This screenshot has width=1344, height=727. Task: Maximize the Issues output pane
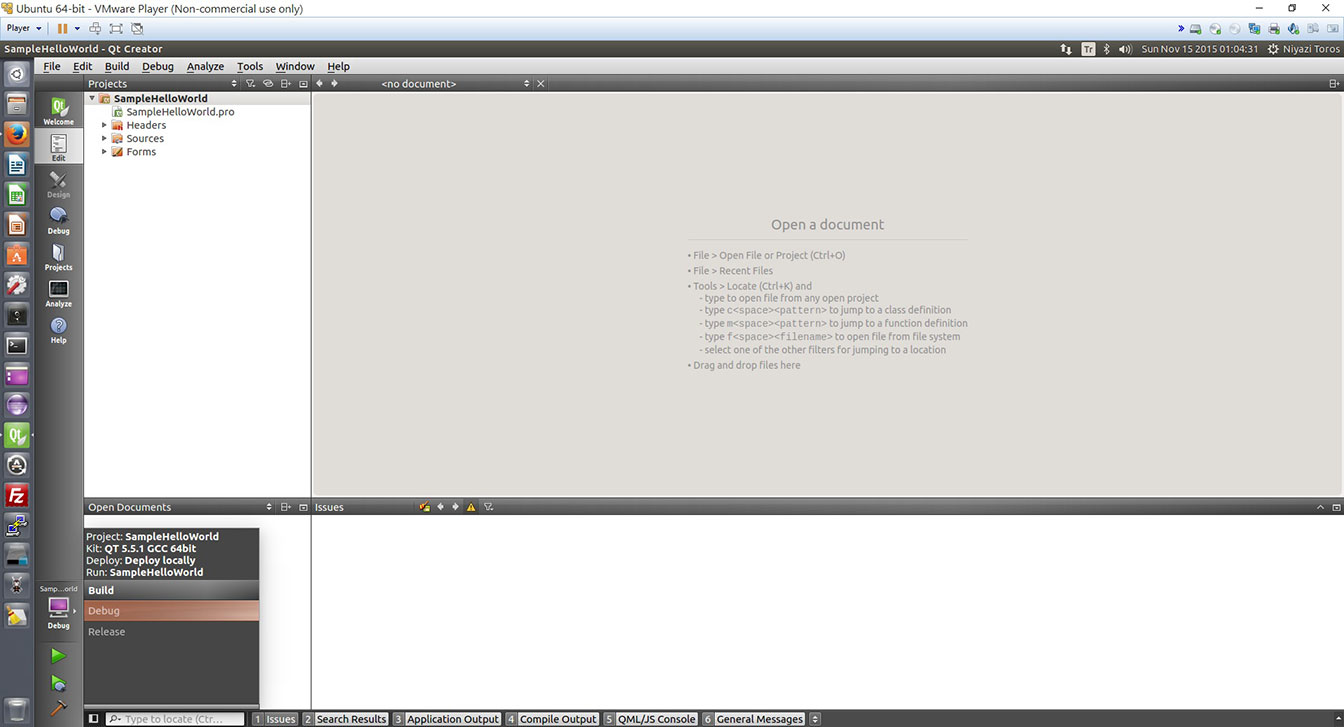[x=1321, y=507]
